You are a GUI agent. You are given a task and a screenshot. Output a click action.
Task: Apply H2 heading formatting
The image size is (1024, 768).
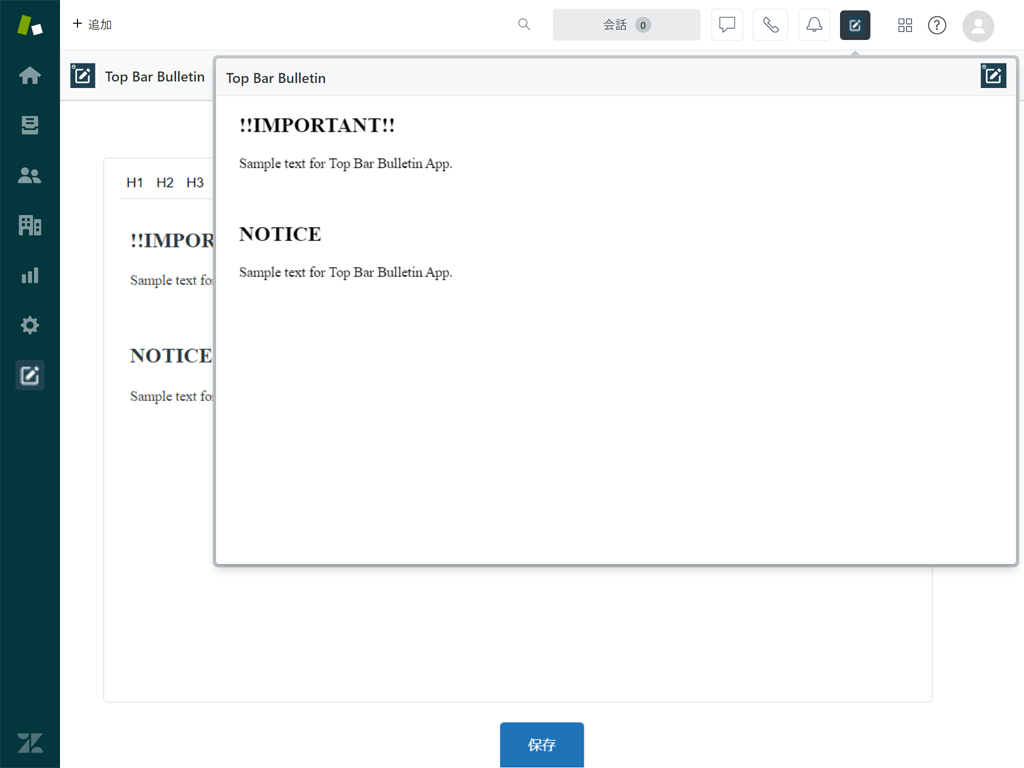164,182
